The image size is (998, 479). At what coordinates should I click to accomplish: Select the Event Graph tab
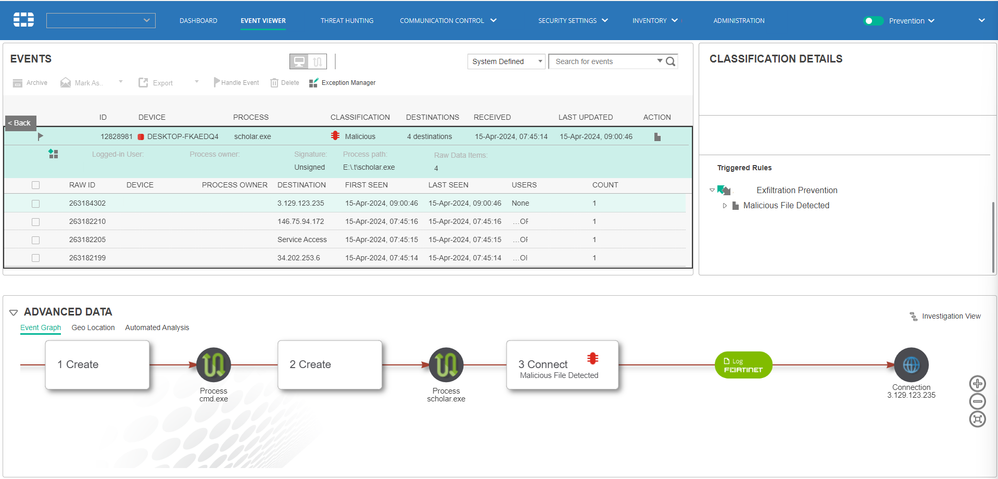coord(41,328)
